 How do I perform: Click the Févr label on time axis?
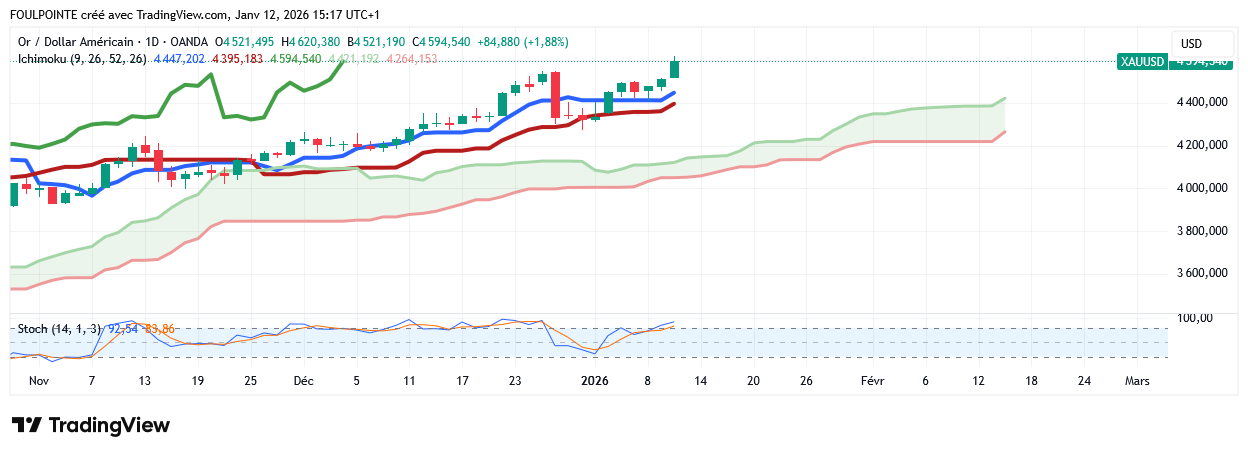coord(873,381)
